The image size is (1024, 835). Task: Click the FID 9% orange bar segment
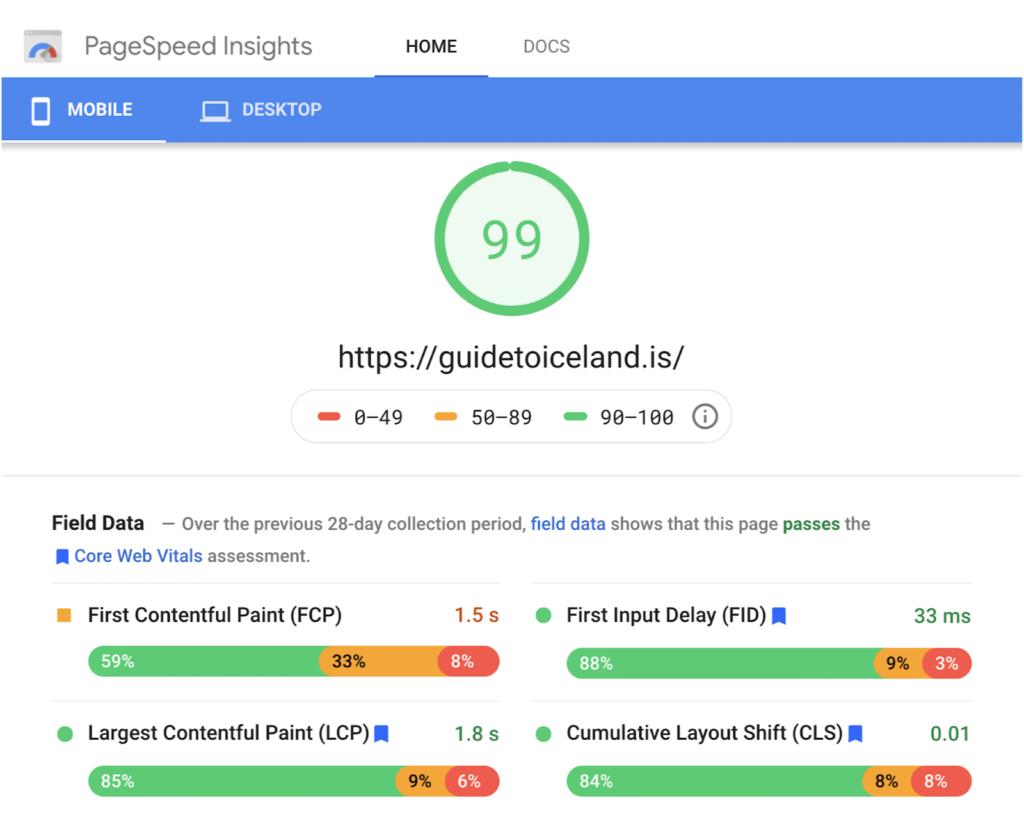pos(899,663)
